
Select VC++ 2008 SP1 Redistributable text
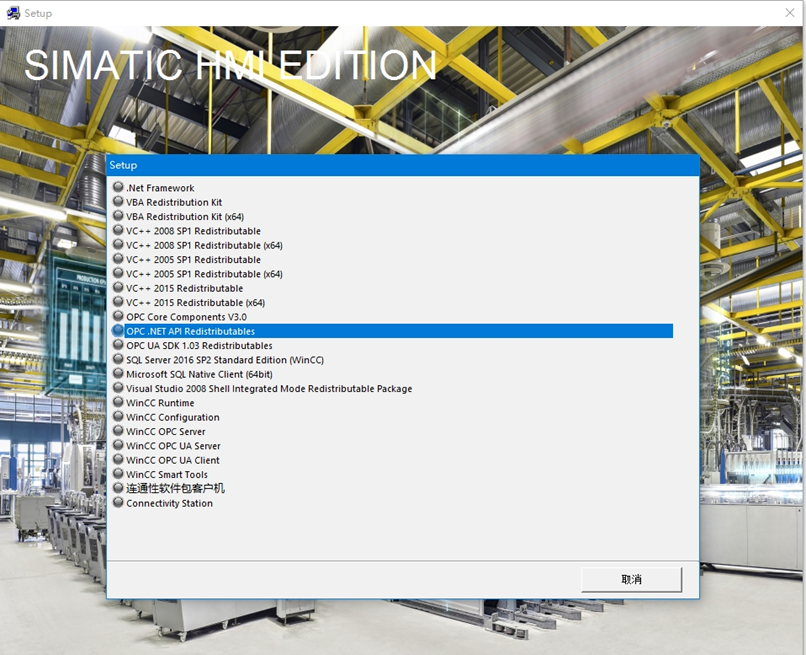tap(193, 231)
